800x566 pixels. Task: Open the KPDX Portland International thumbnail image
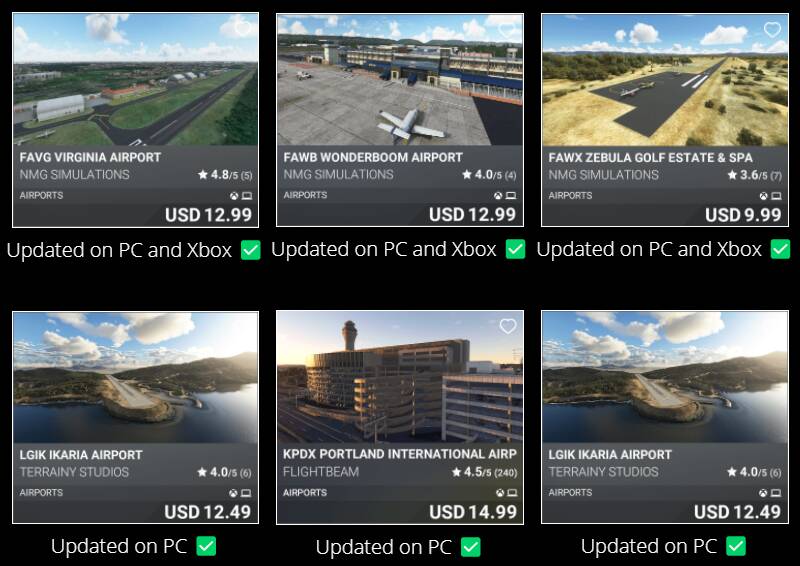point(399,377)
